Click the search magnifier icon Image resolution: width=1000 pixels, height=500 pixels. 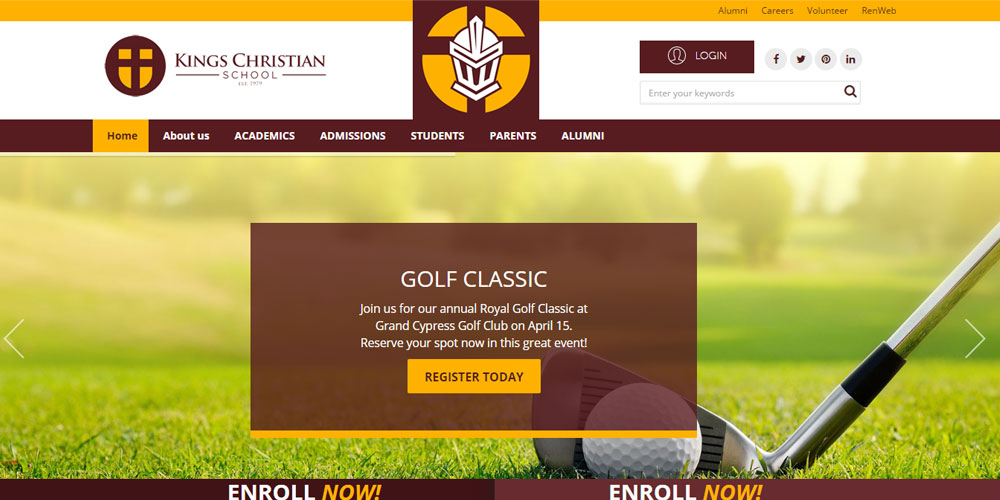[x=849, y=92]
